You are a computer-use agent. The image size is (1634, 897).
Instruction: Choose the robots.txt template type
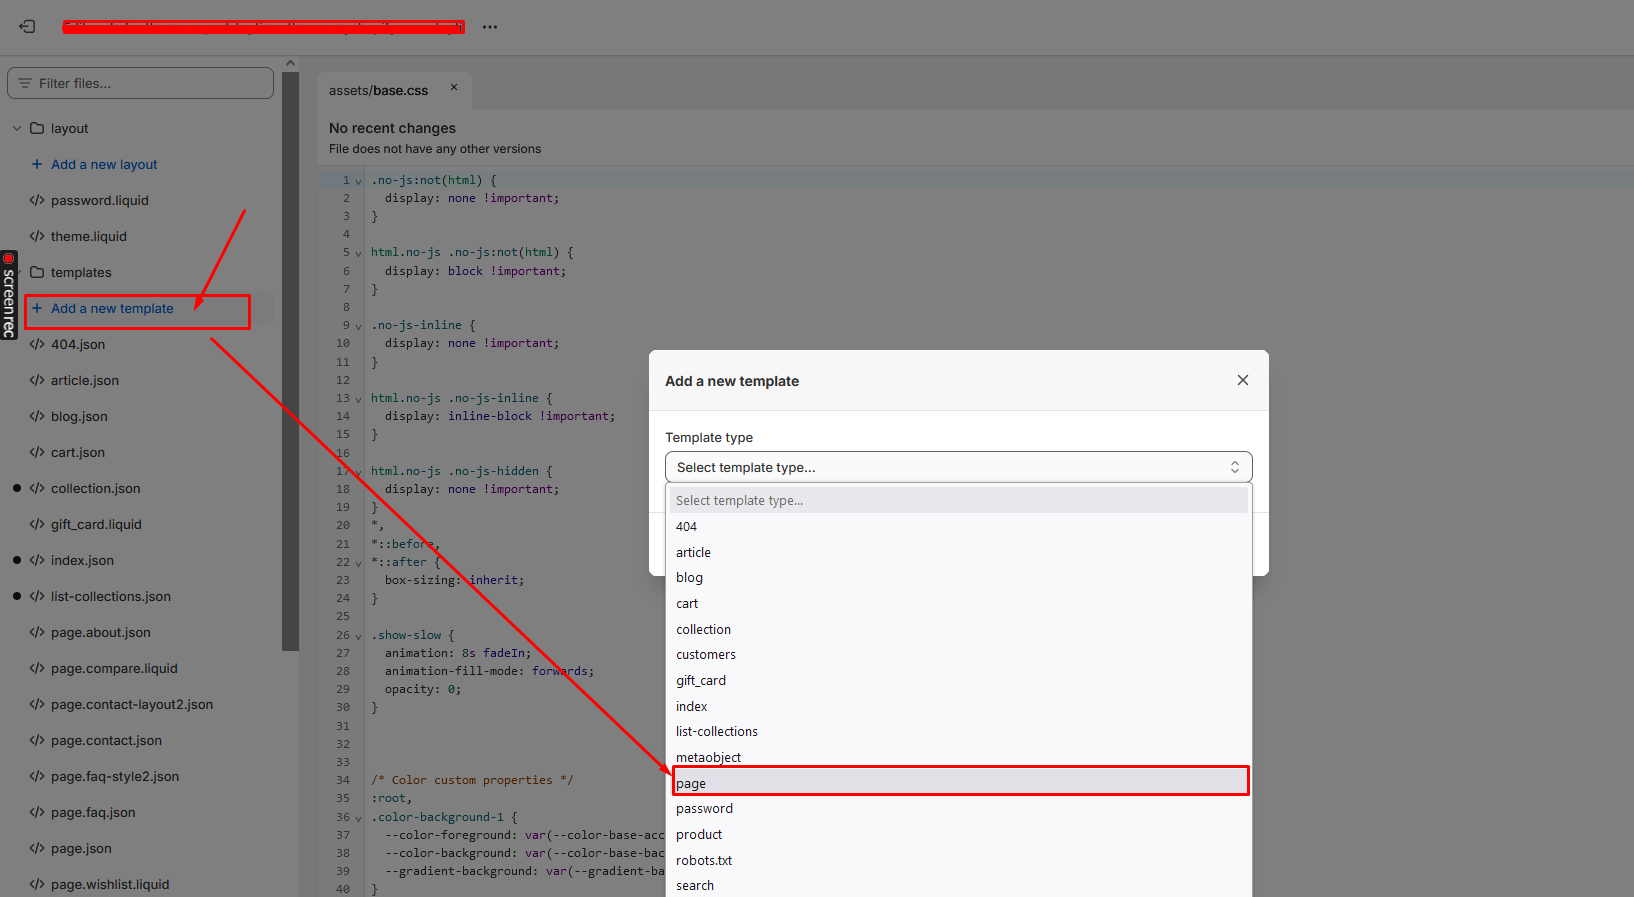pyautogui.click(x=959, y=860)
